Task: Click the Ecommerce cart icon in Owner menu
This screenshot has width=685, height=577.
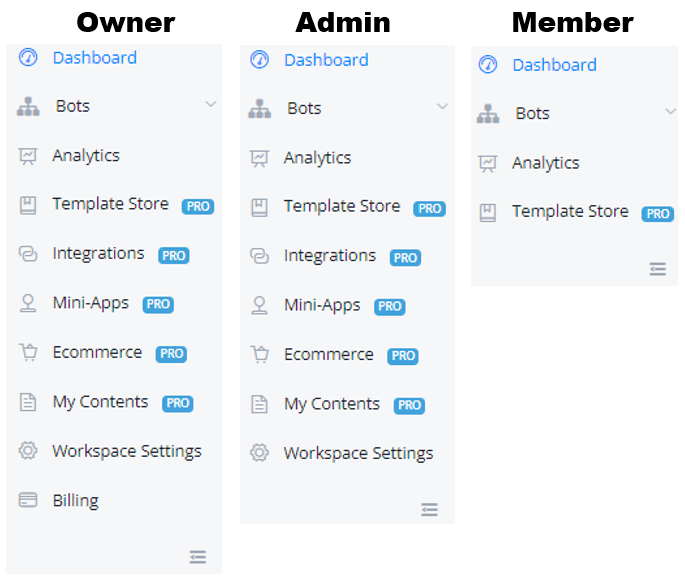Action: (28, 352)
